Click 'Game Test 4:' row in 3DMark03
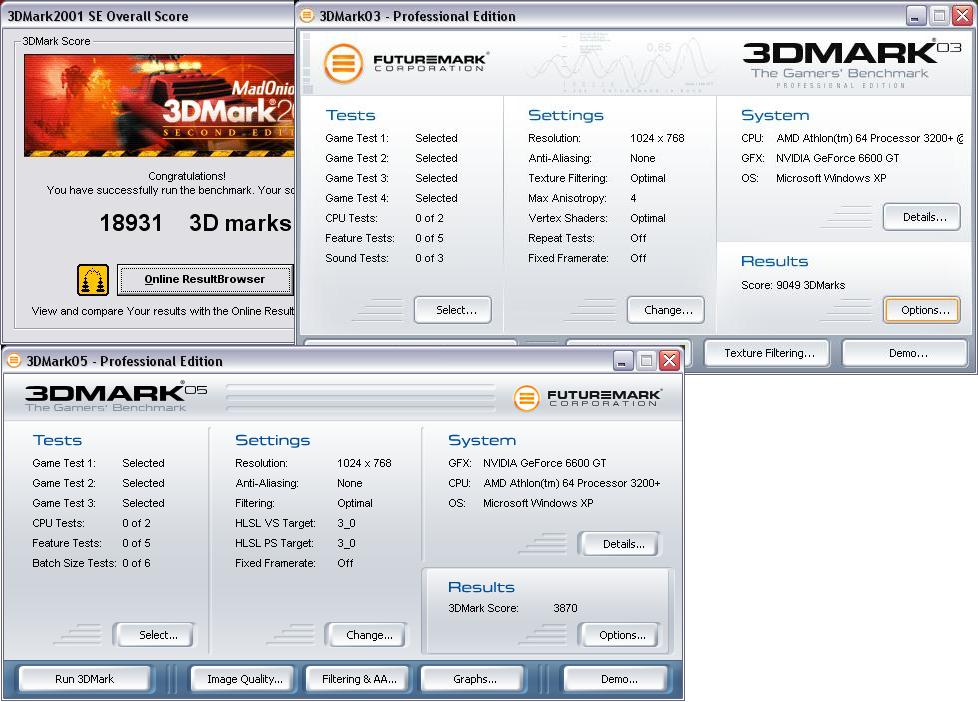This screenshot has height=702, width=978. click(391, 198)
